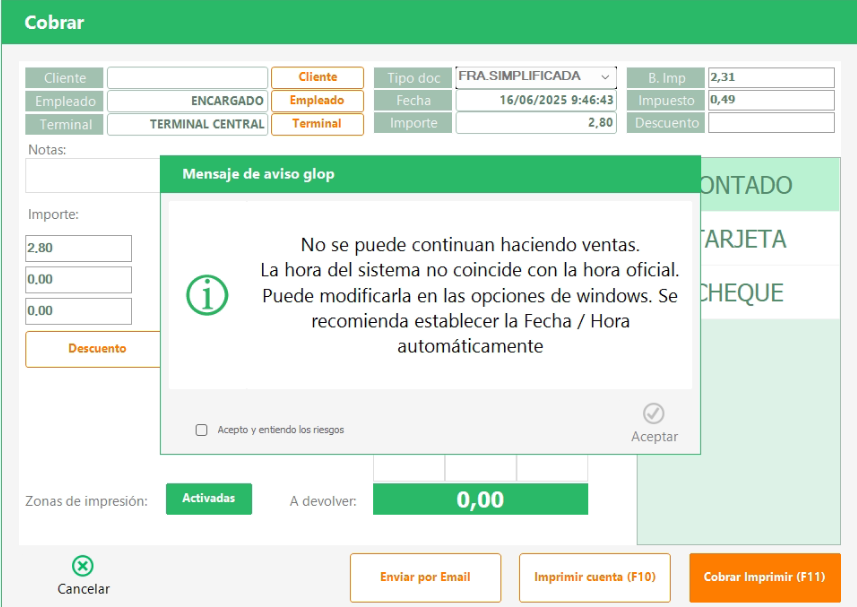The image size is (857, 607).
Task: Click the Aceptar checkmark icon
Action: click(x=654, y=414)
